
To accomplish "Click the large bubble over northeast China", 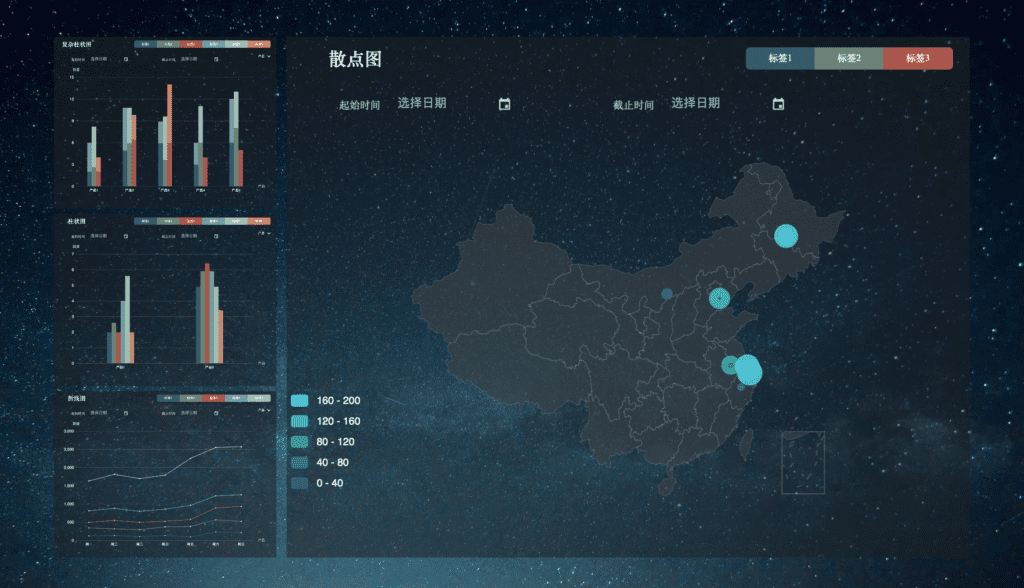I will coord(786,236).
